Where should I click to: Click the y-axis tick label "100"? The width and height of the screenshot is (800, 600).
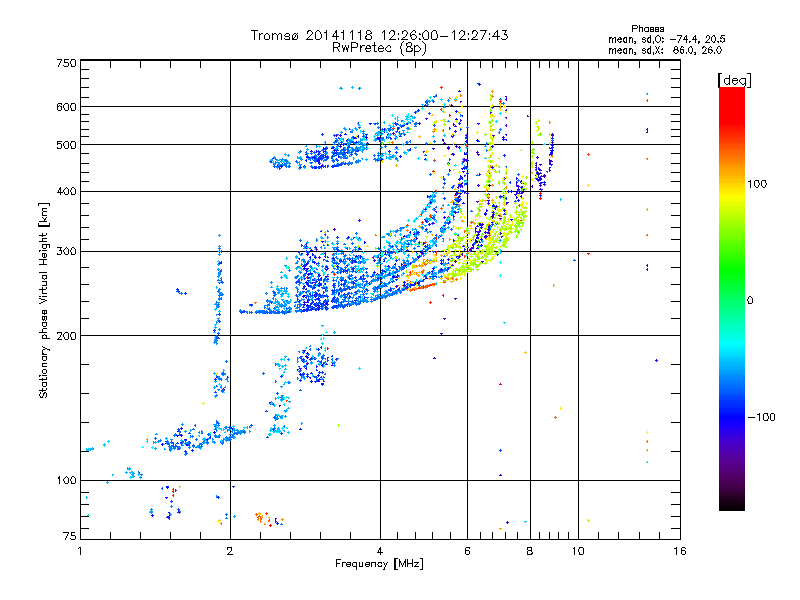66,480
